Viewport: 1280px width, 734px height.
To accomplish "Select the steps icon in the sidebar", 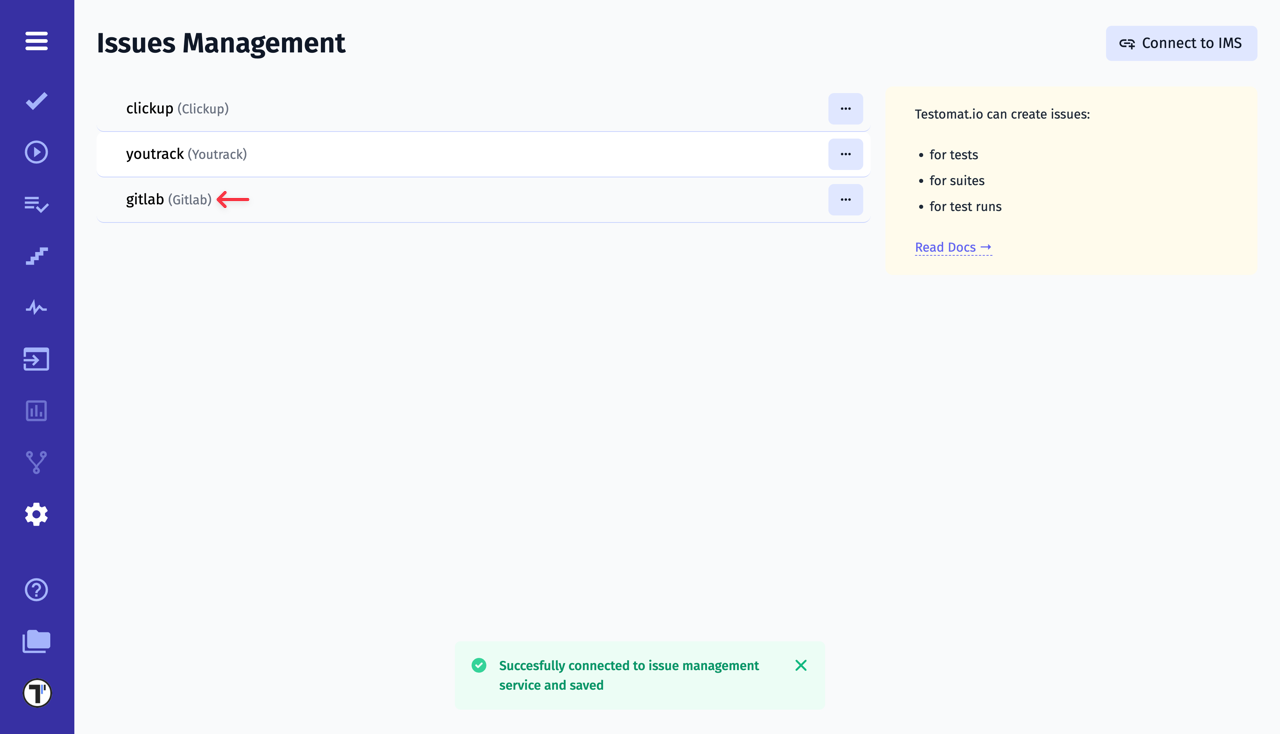I will (x=36, y=255).
